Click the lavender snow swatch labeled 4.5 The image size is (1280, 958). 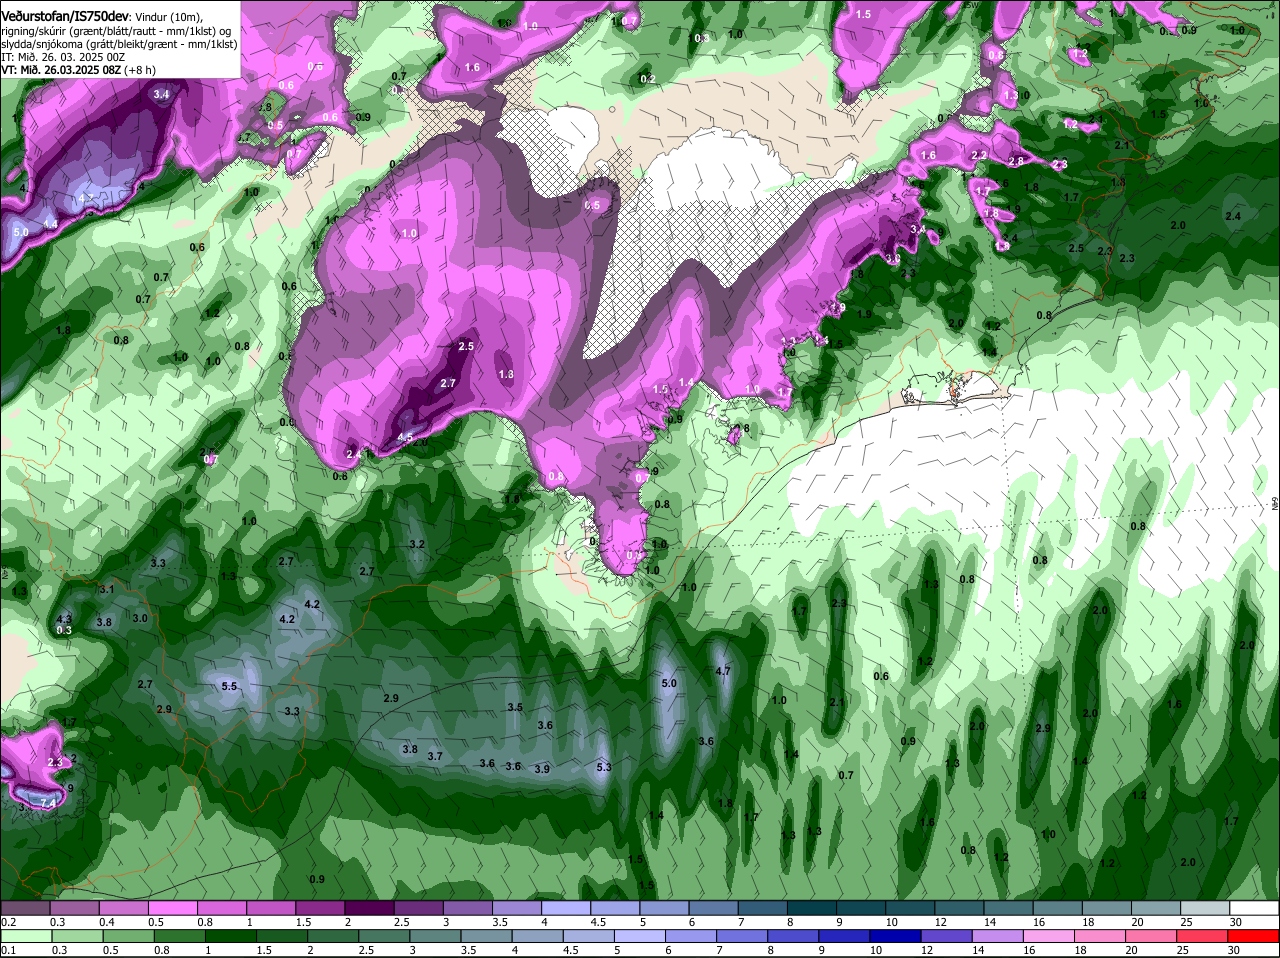click(x=614, y=908)
